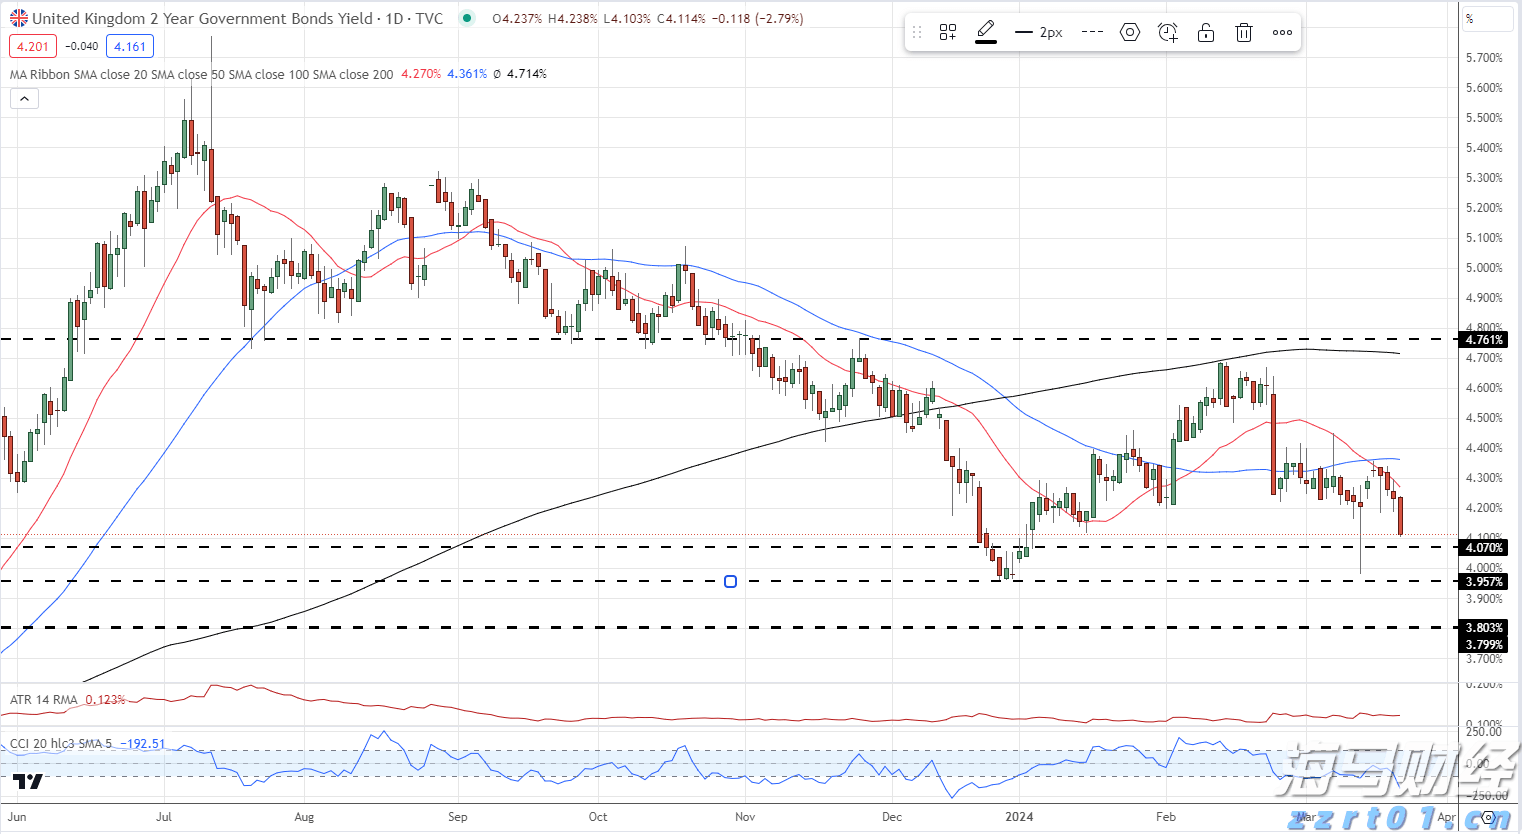Add alert on drawing clock icon

pos(1167,32)
